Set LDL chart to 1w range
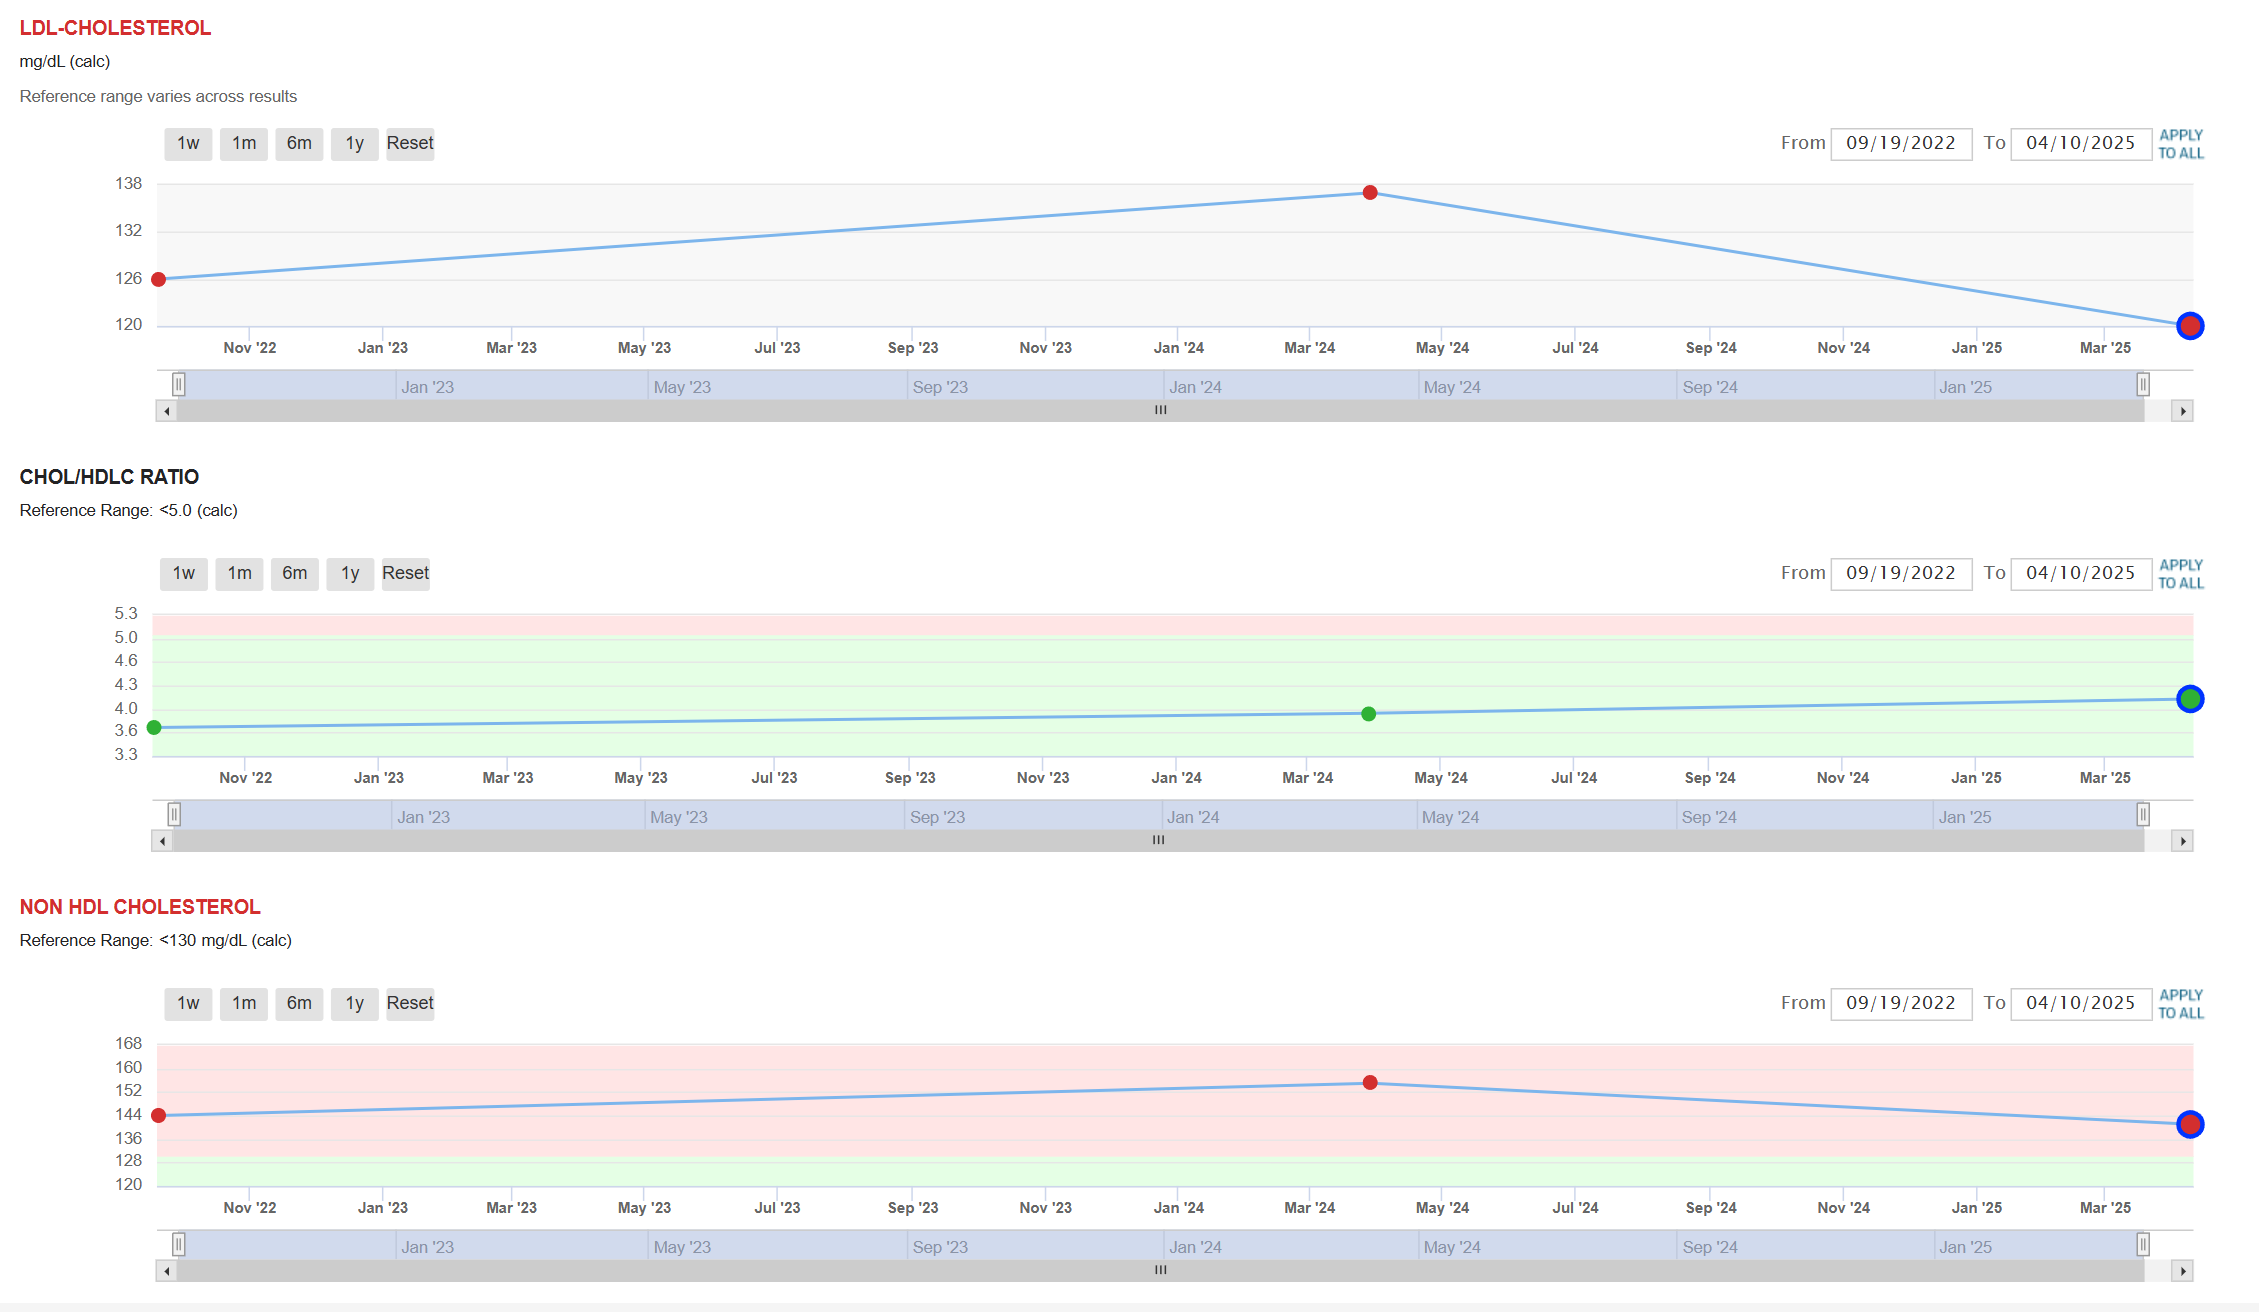This screenshot has width=2259, height=1312. (188, 143)
